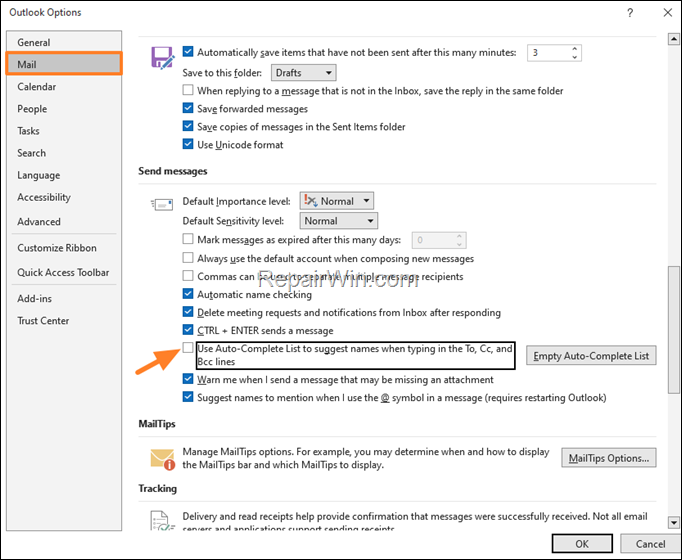Uncheck Delete meeting requests after responding
Viewport: 682px width, 560px height.
(x=188, y=312)
